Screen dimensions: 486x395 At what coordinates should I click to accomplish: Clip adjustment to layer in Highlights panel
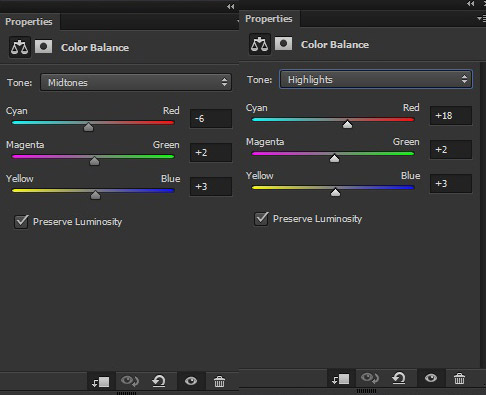pos(341,379)
